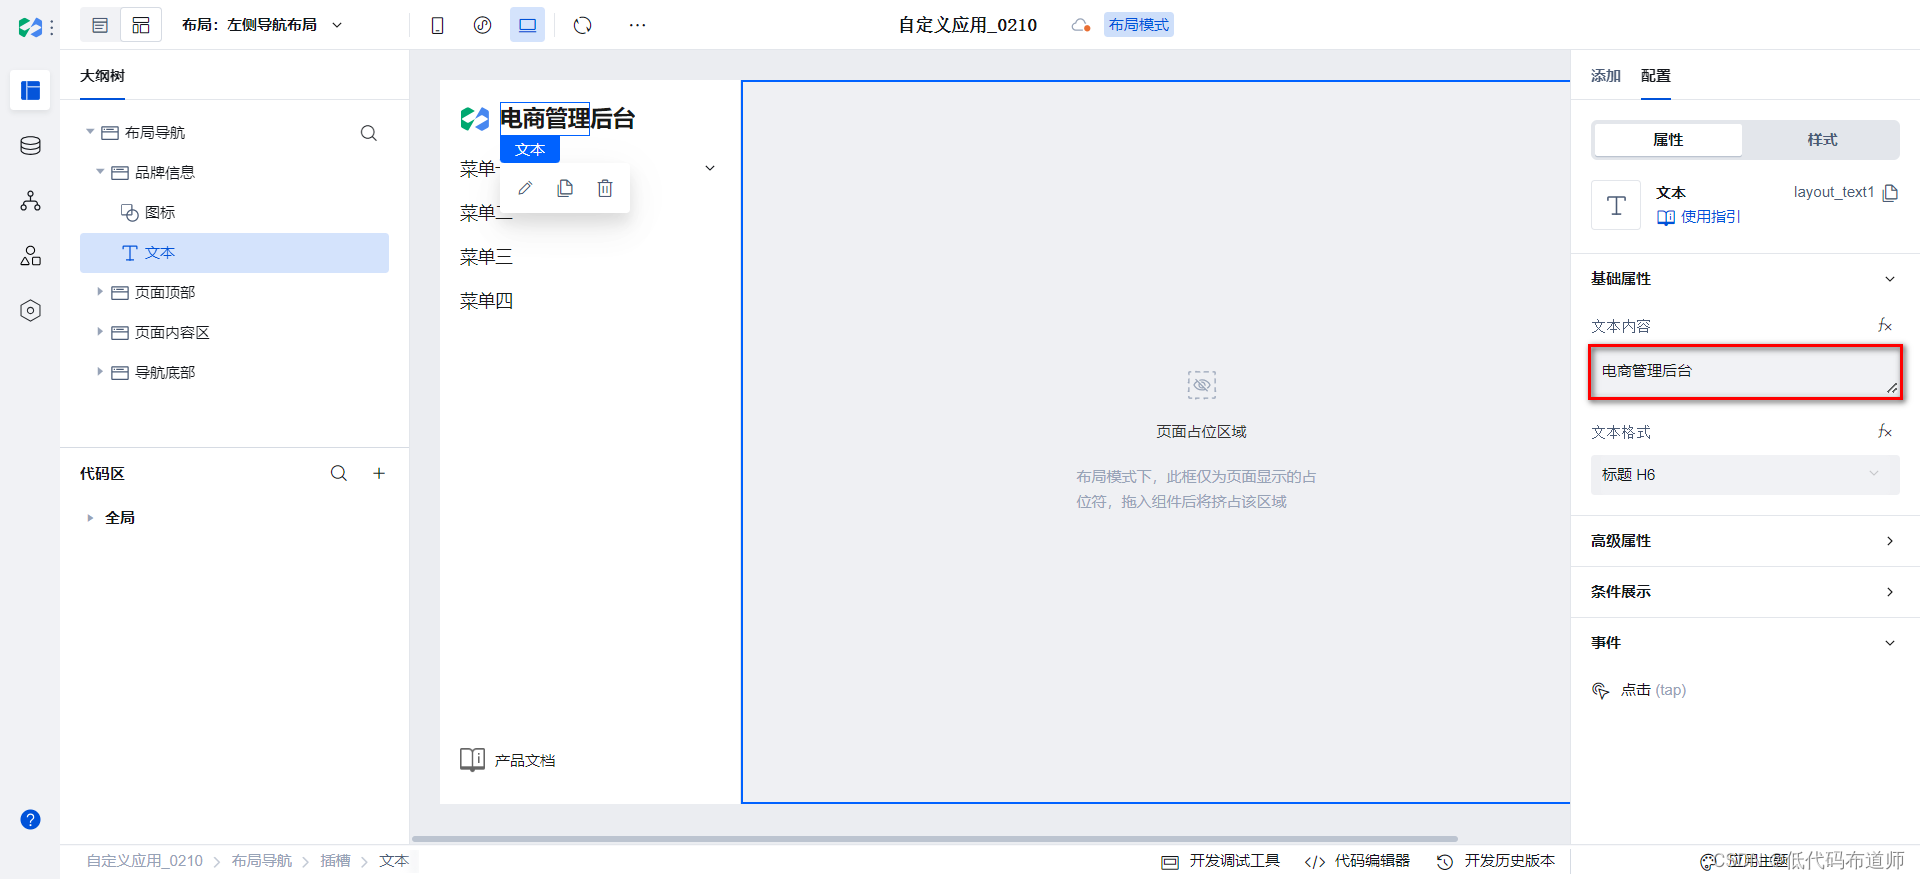
Task: Select 文本 item in outline tree
Action: (x=234, y=253)
